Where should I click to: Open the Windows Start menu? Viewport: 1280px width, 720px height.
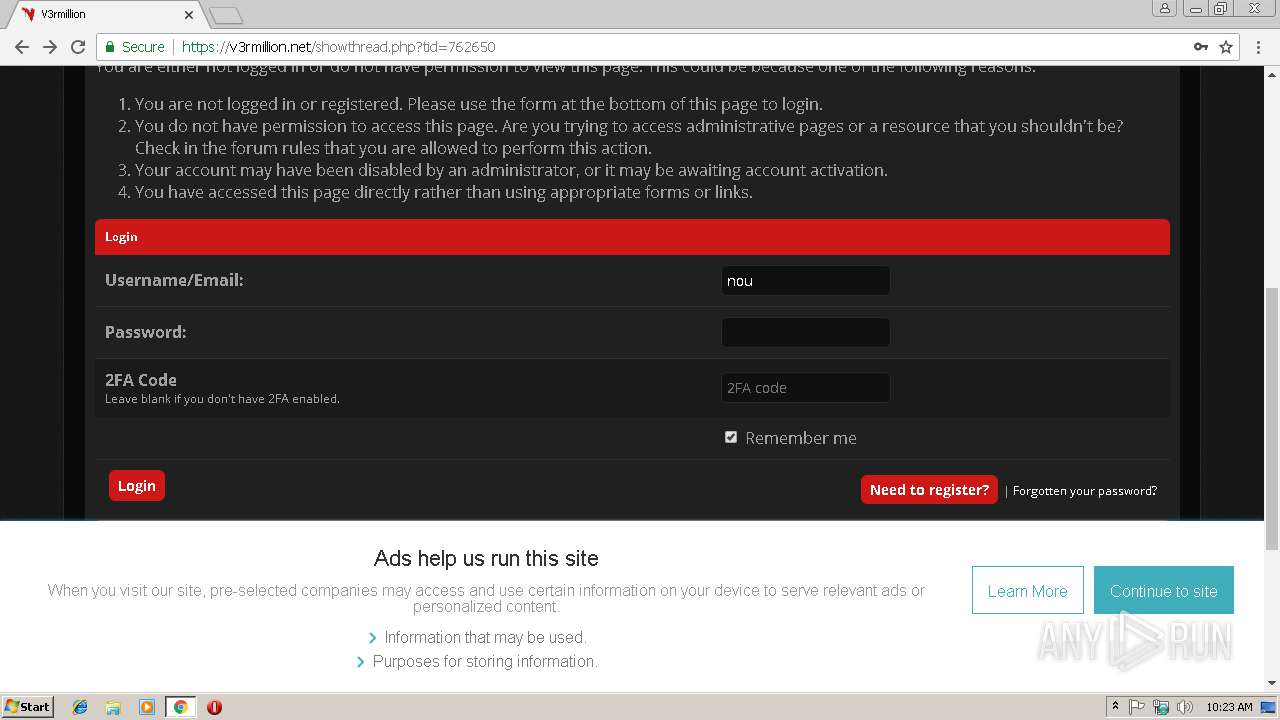coord(28,707)
